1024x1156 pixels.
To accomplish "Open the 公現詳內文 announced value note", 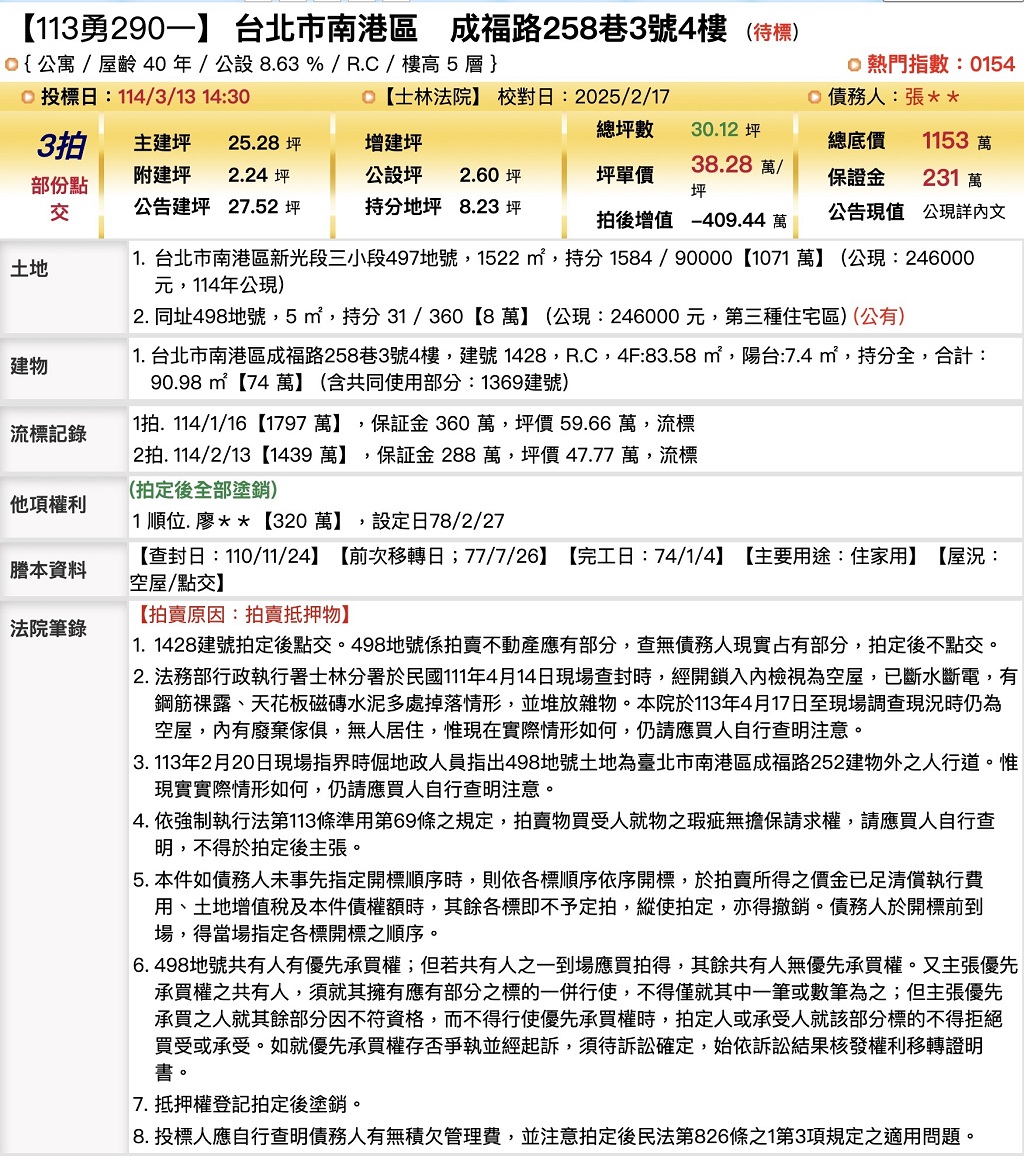I will click(963, 212).
